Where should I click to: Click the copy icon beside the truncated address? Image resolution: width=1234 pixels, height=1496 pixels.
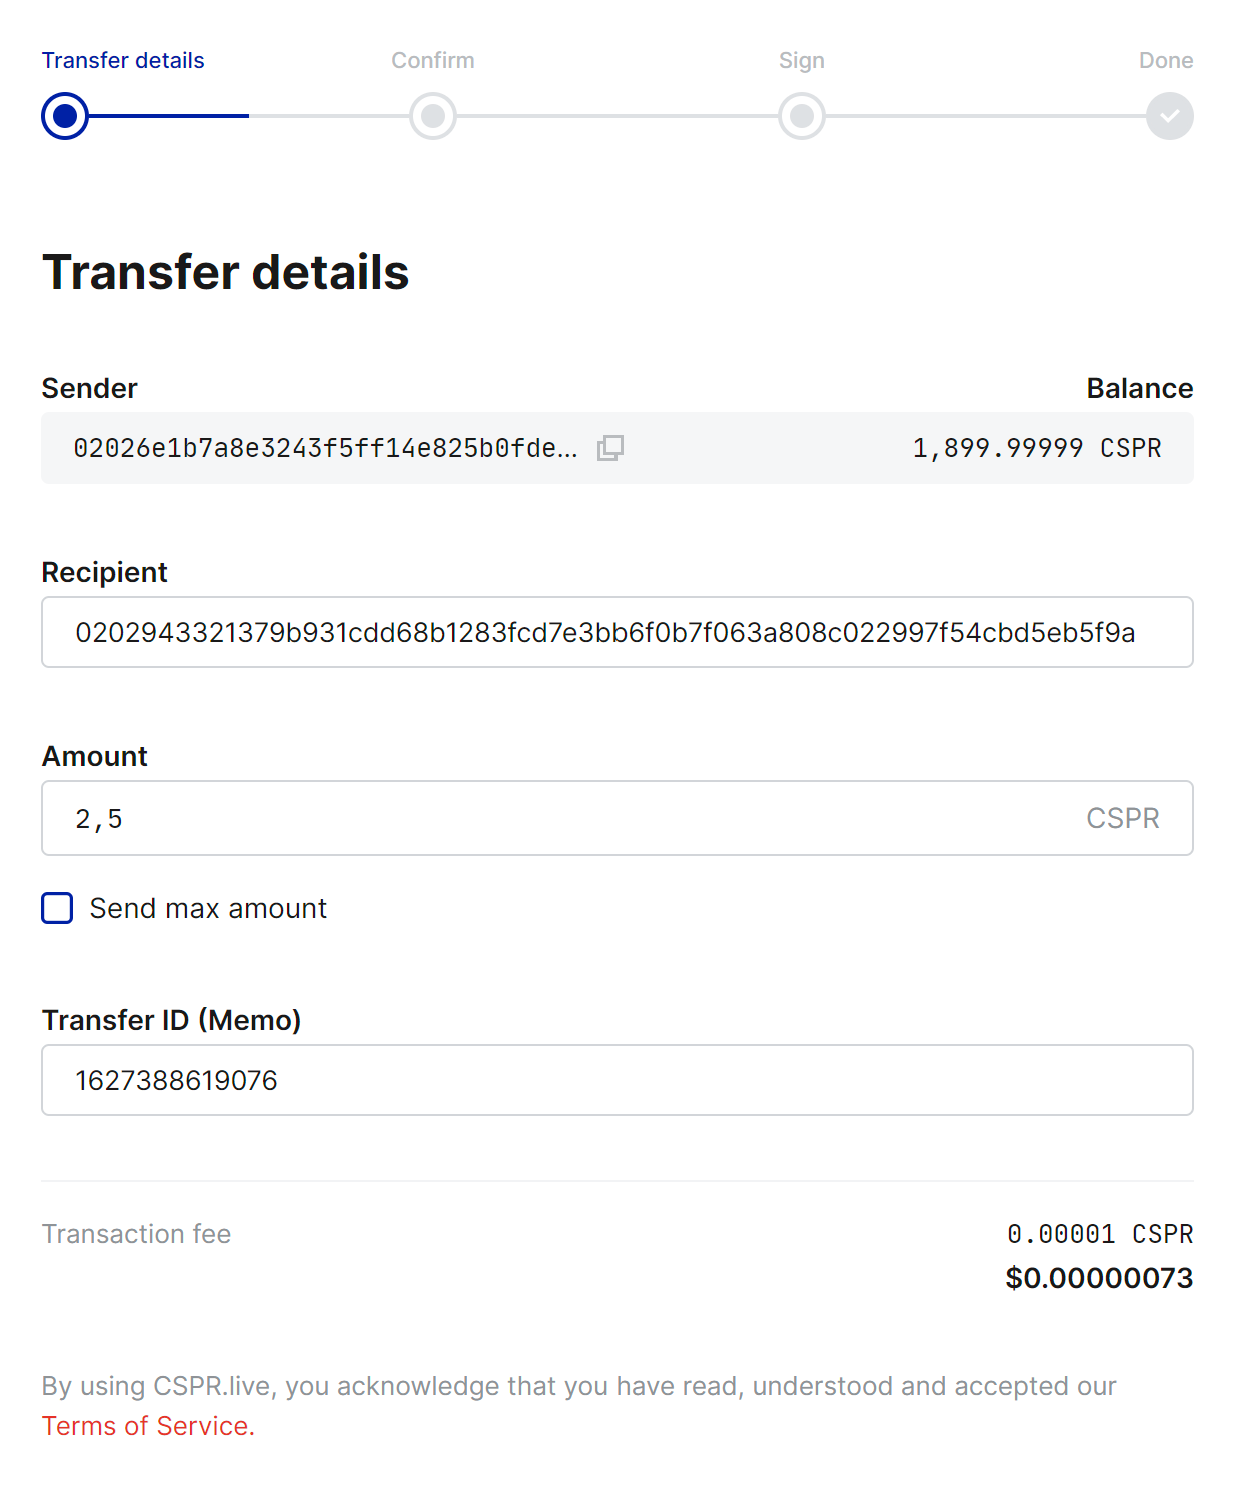coord(611,448)
